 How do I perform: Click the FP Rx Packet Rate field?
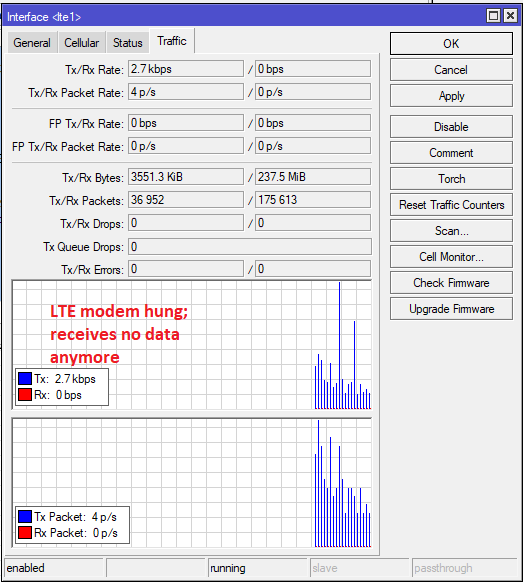(313, 146)
